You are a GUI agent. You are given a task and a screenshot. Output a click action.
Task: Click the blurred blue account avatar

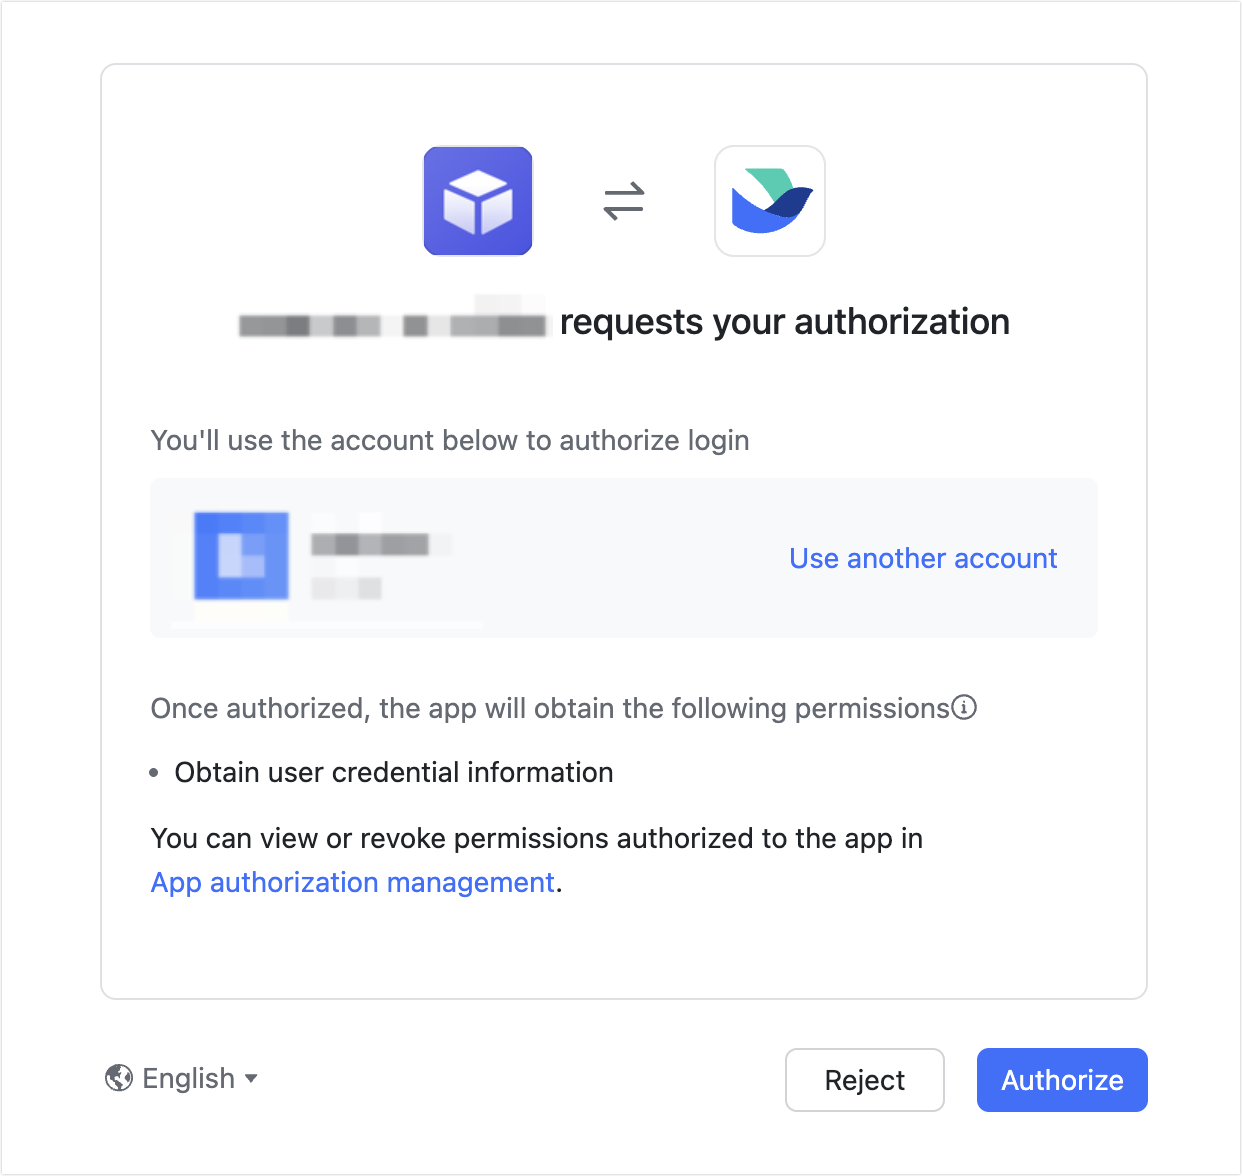(241, 556)
